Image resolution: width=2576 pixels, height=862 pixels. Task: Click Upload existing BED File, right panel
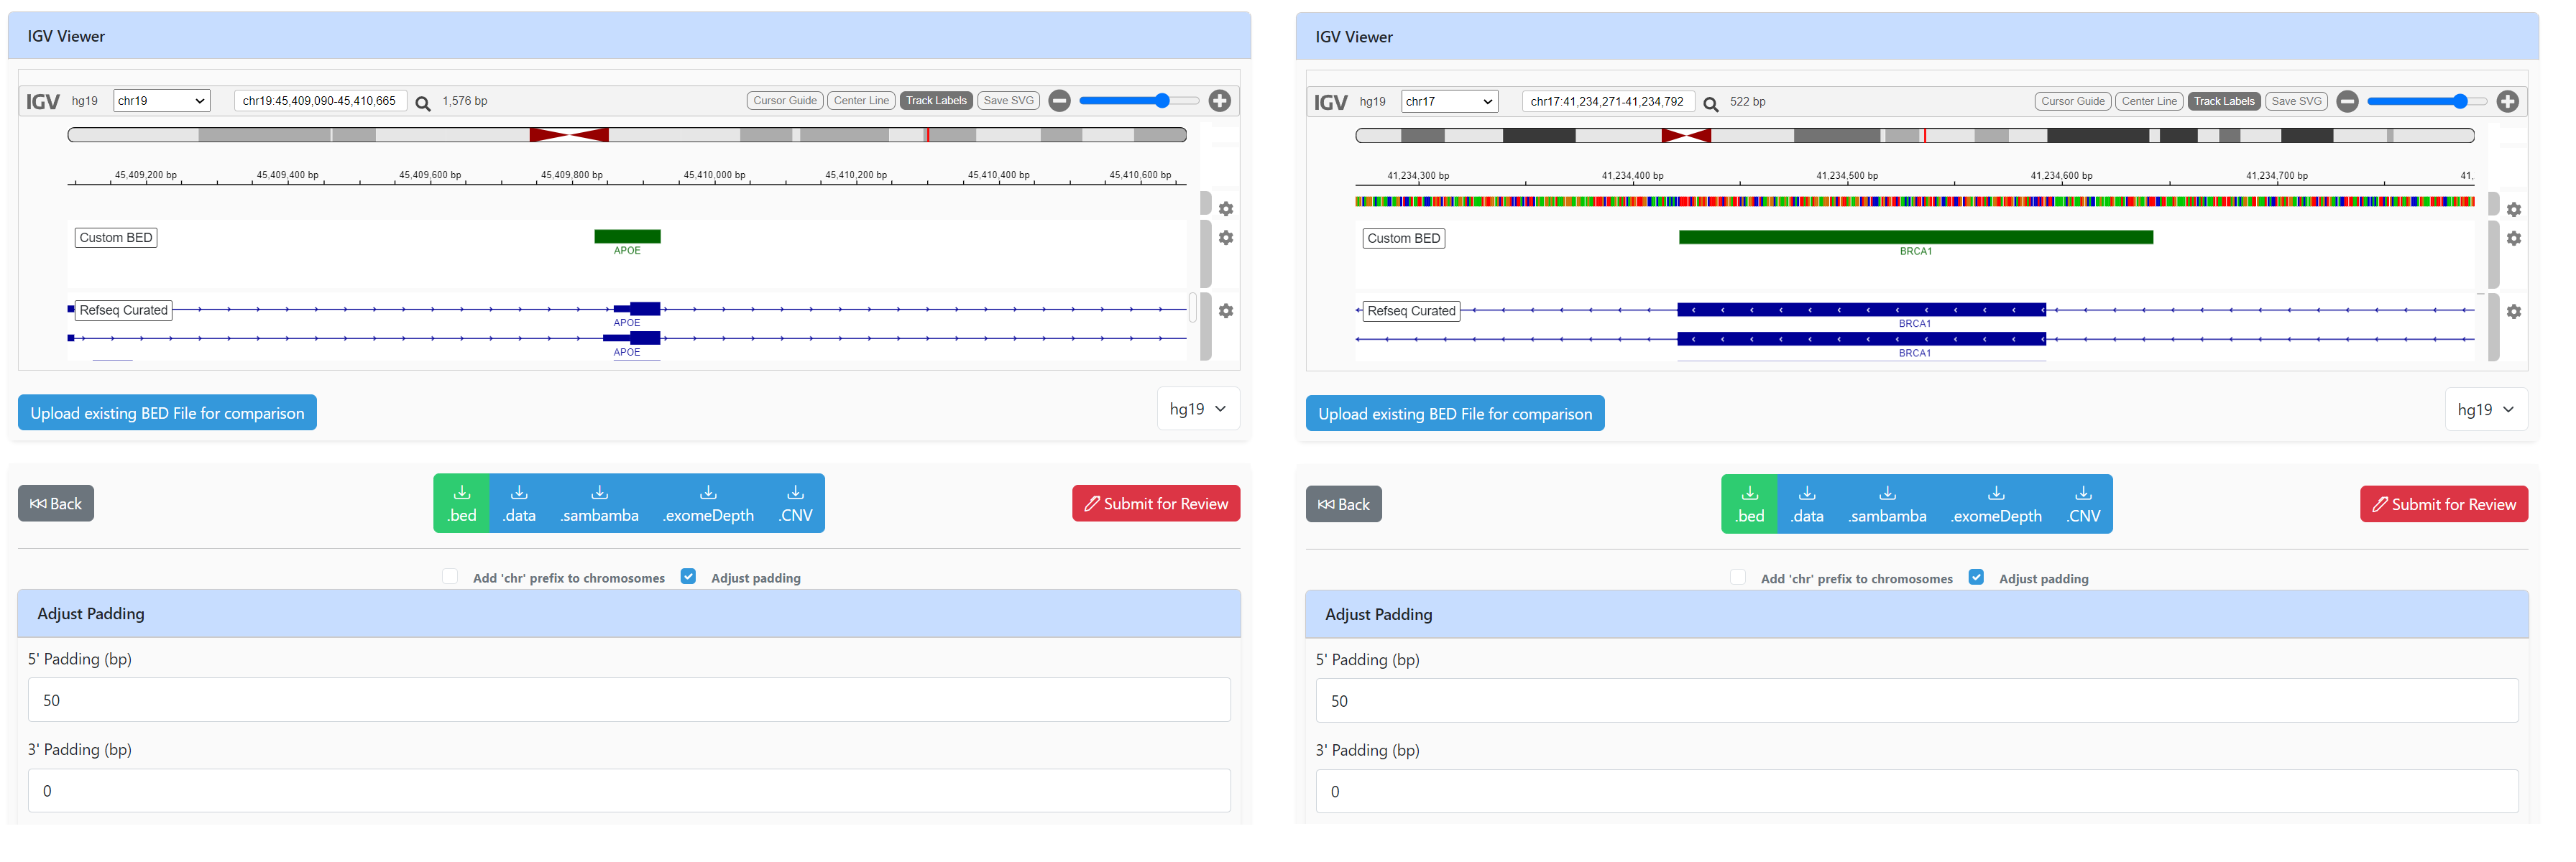pyautogui.click(x=1455, y=414)
